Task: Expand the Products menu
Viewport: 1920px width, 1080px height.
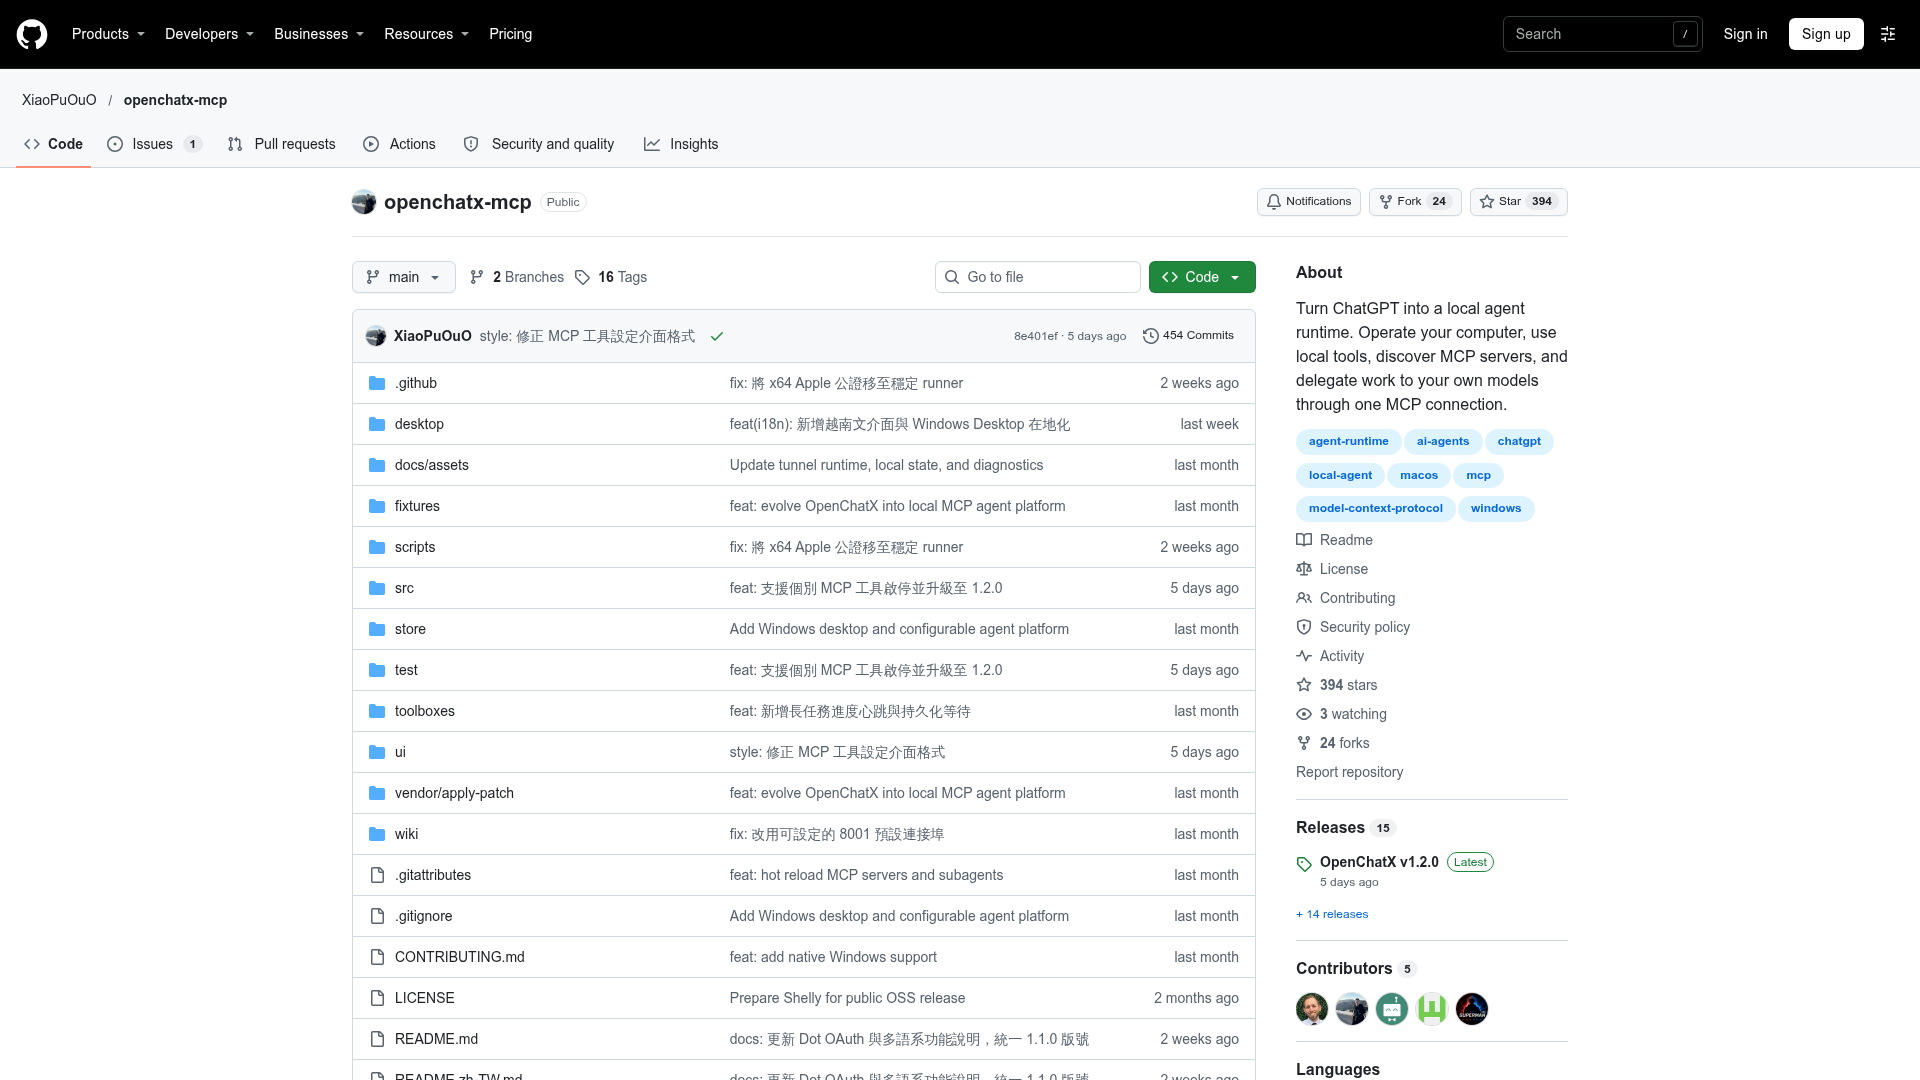Action: [108, 34]
